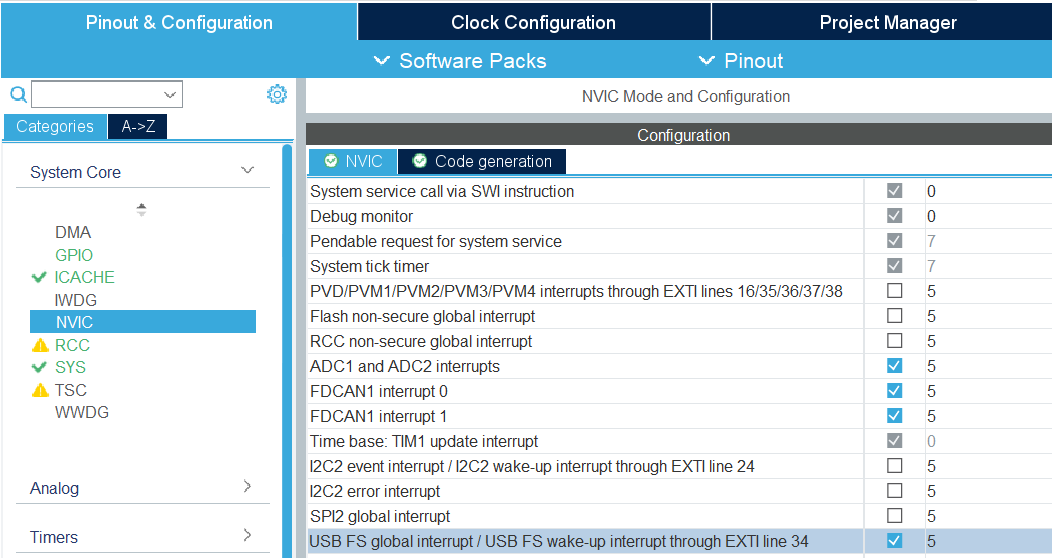1052x558 pixels.
Task: Switch to Clock Configuration tab
Action: [533, 22]
